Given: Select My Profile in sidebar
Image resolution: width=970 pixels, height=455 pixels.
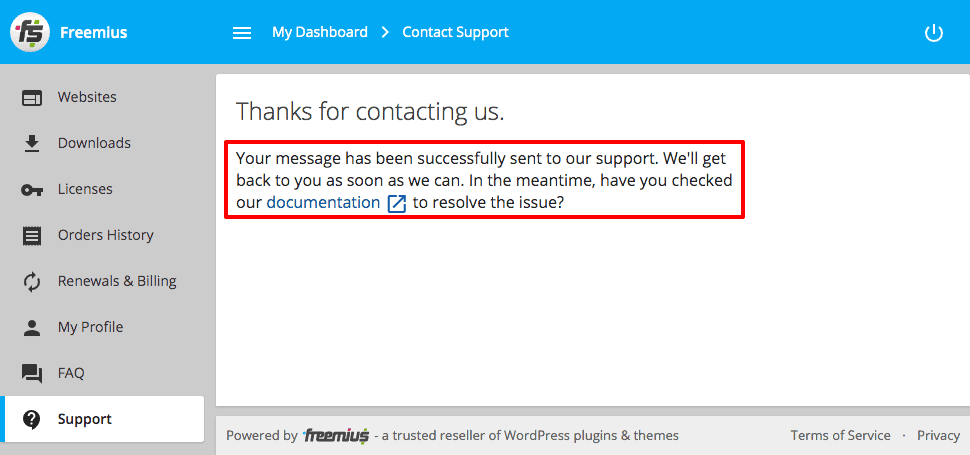Looking at the screenshot, I should (x=90, y=327).
